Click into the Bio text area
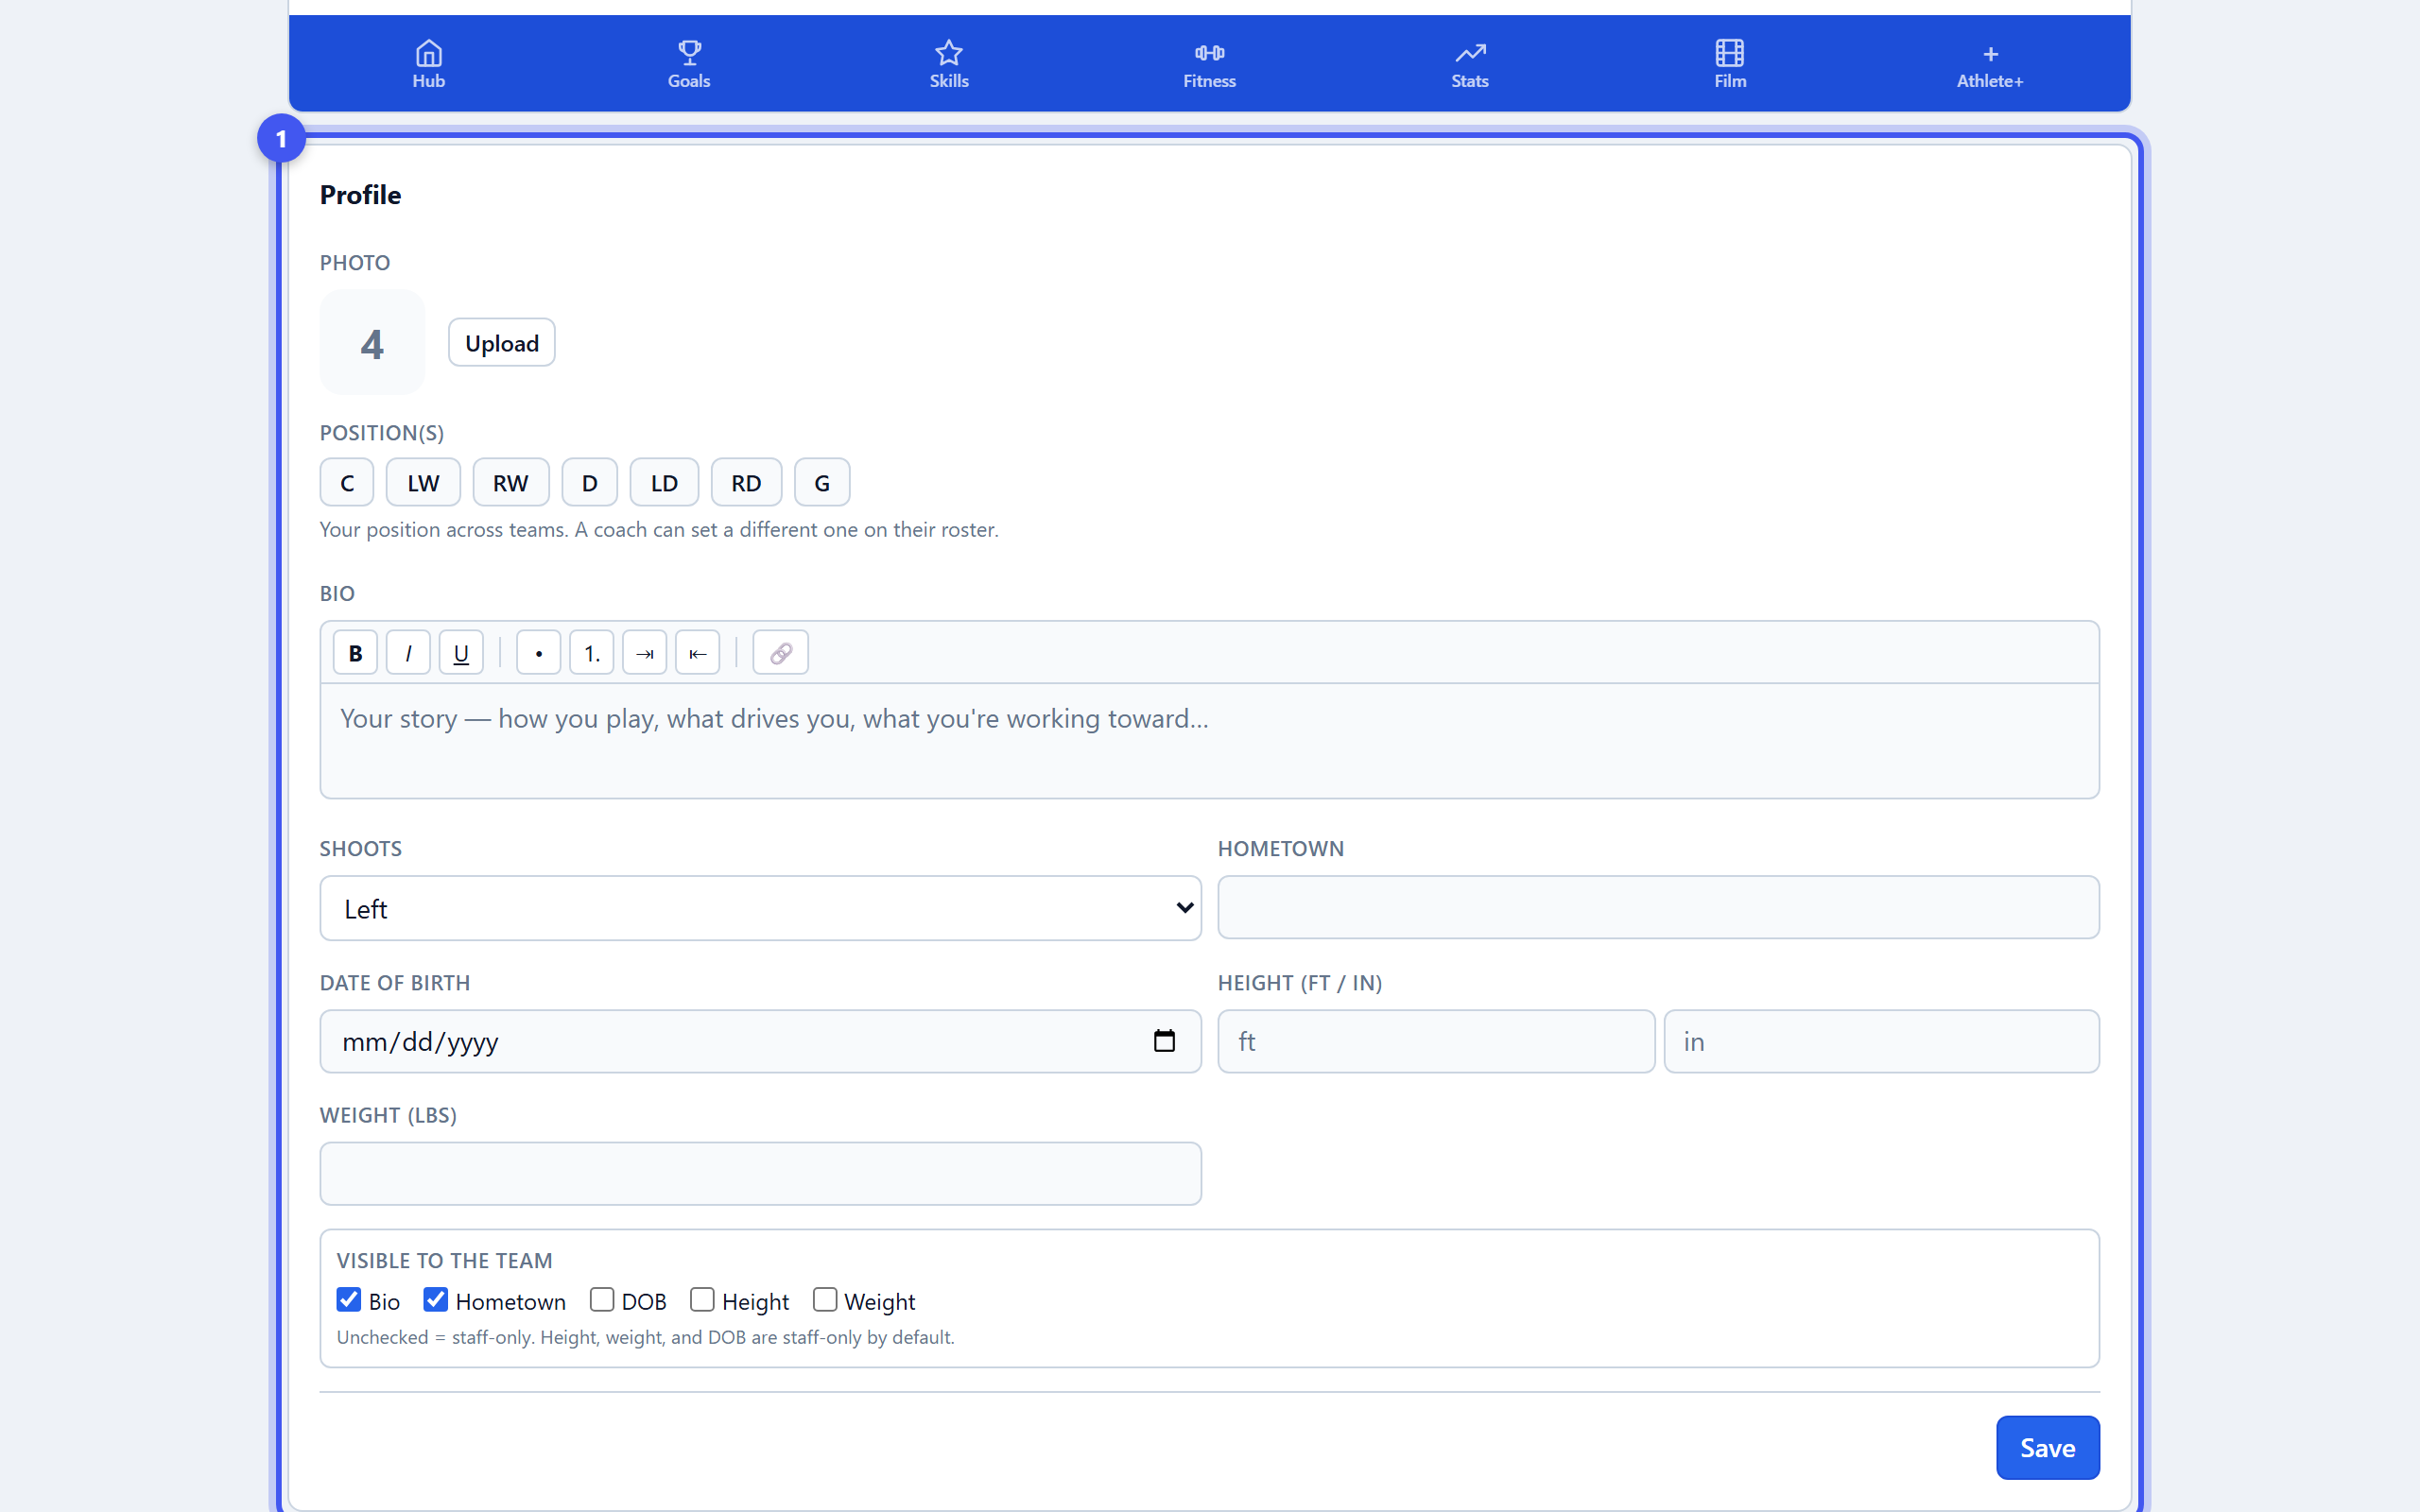This screenshot has height=1512, width=2420. [x=1209, y=741]
